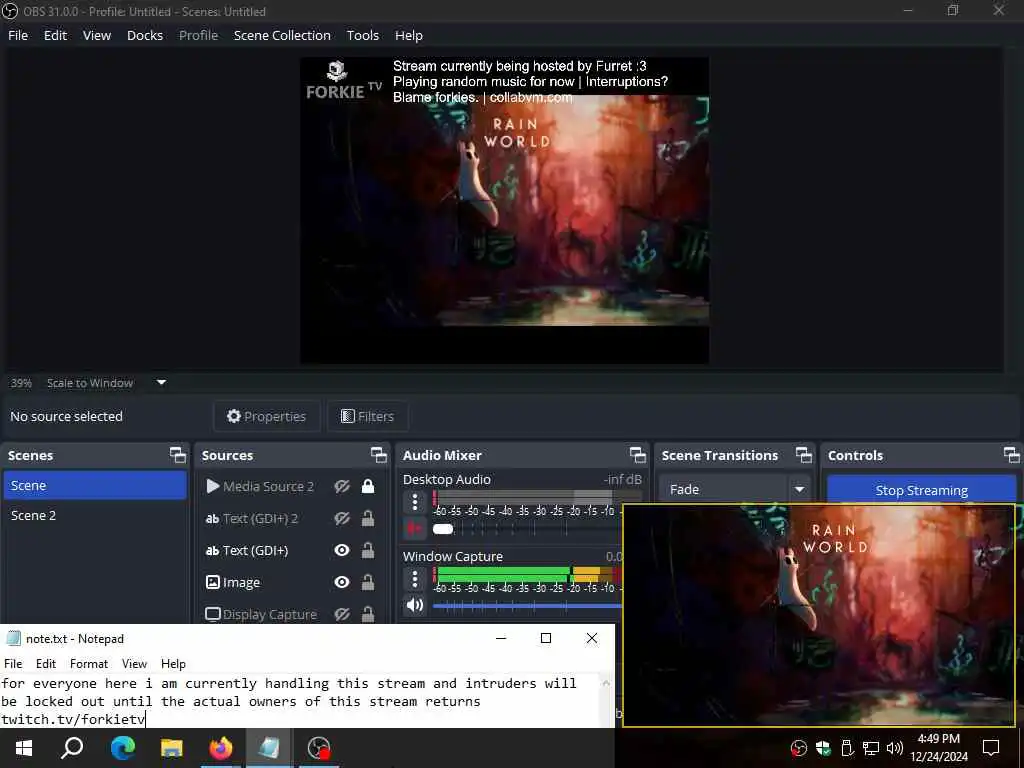The width and height of the screenshot is (1024, 768).
Task: Float the Scene Transitions dock panel
Action: (x=803, y=455)
